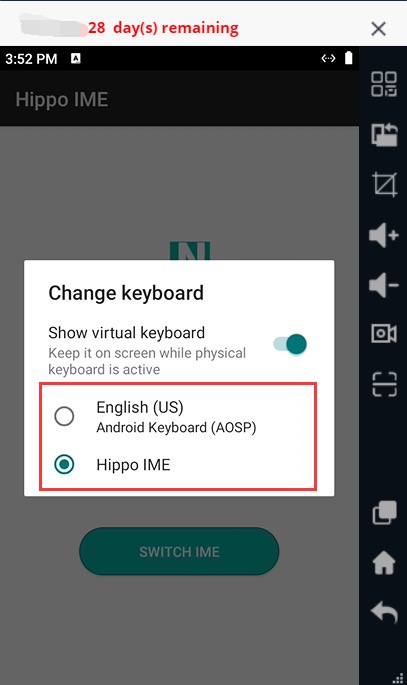Image resolution: width=407 pixels, height=685 pixels.
Task: Close the days remaining banner
Action: click(378, 29)
